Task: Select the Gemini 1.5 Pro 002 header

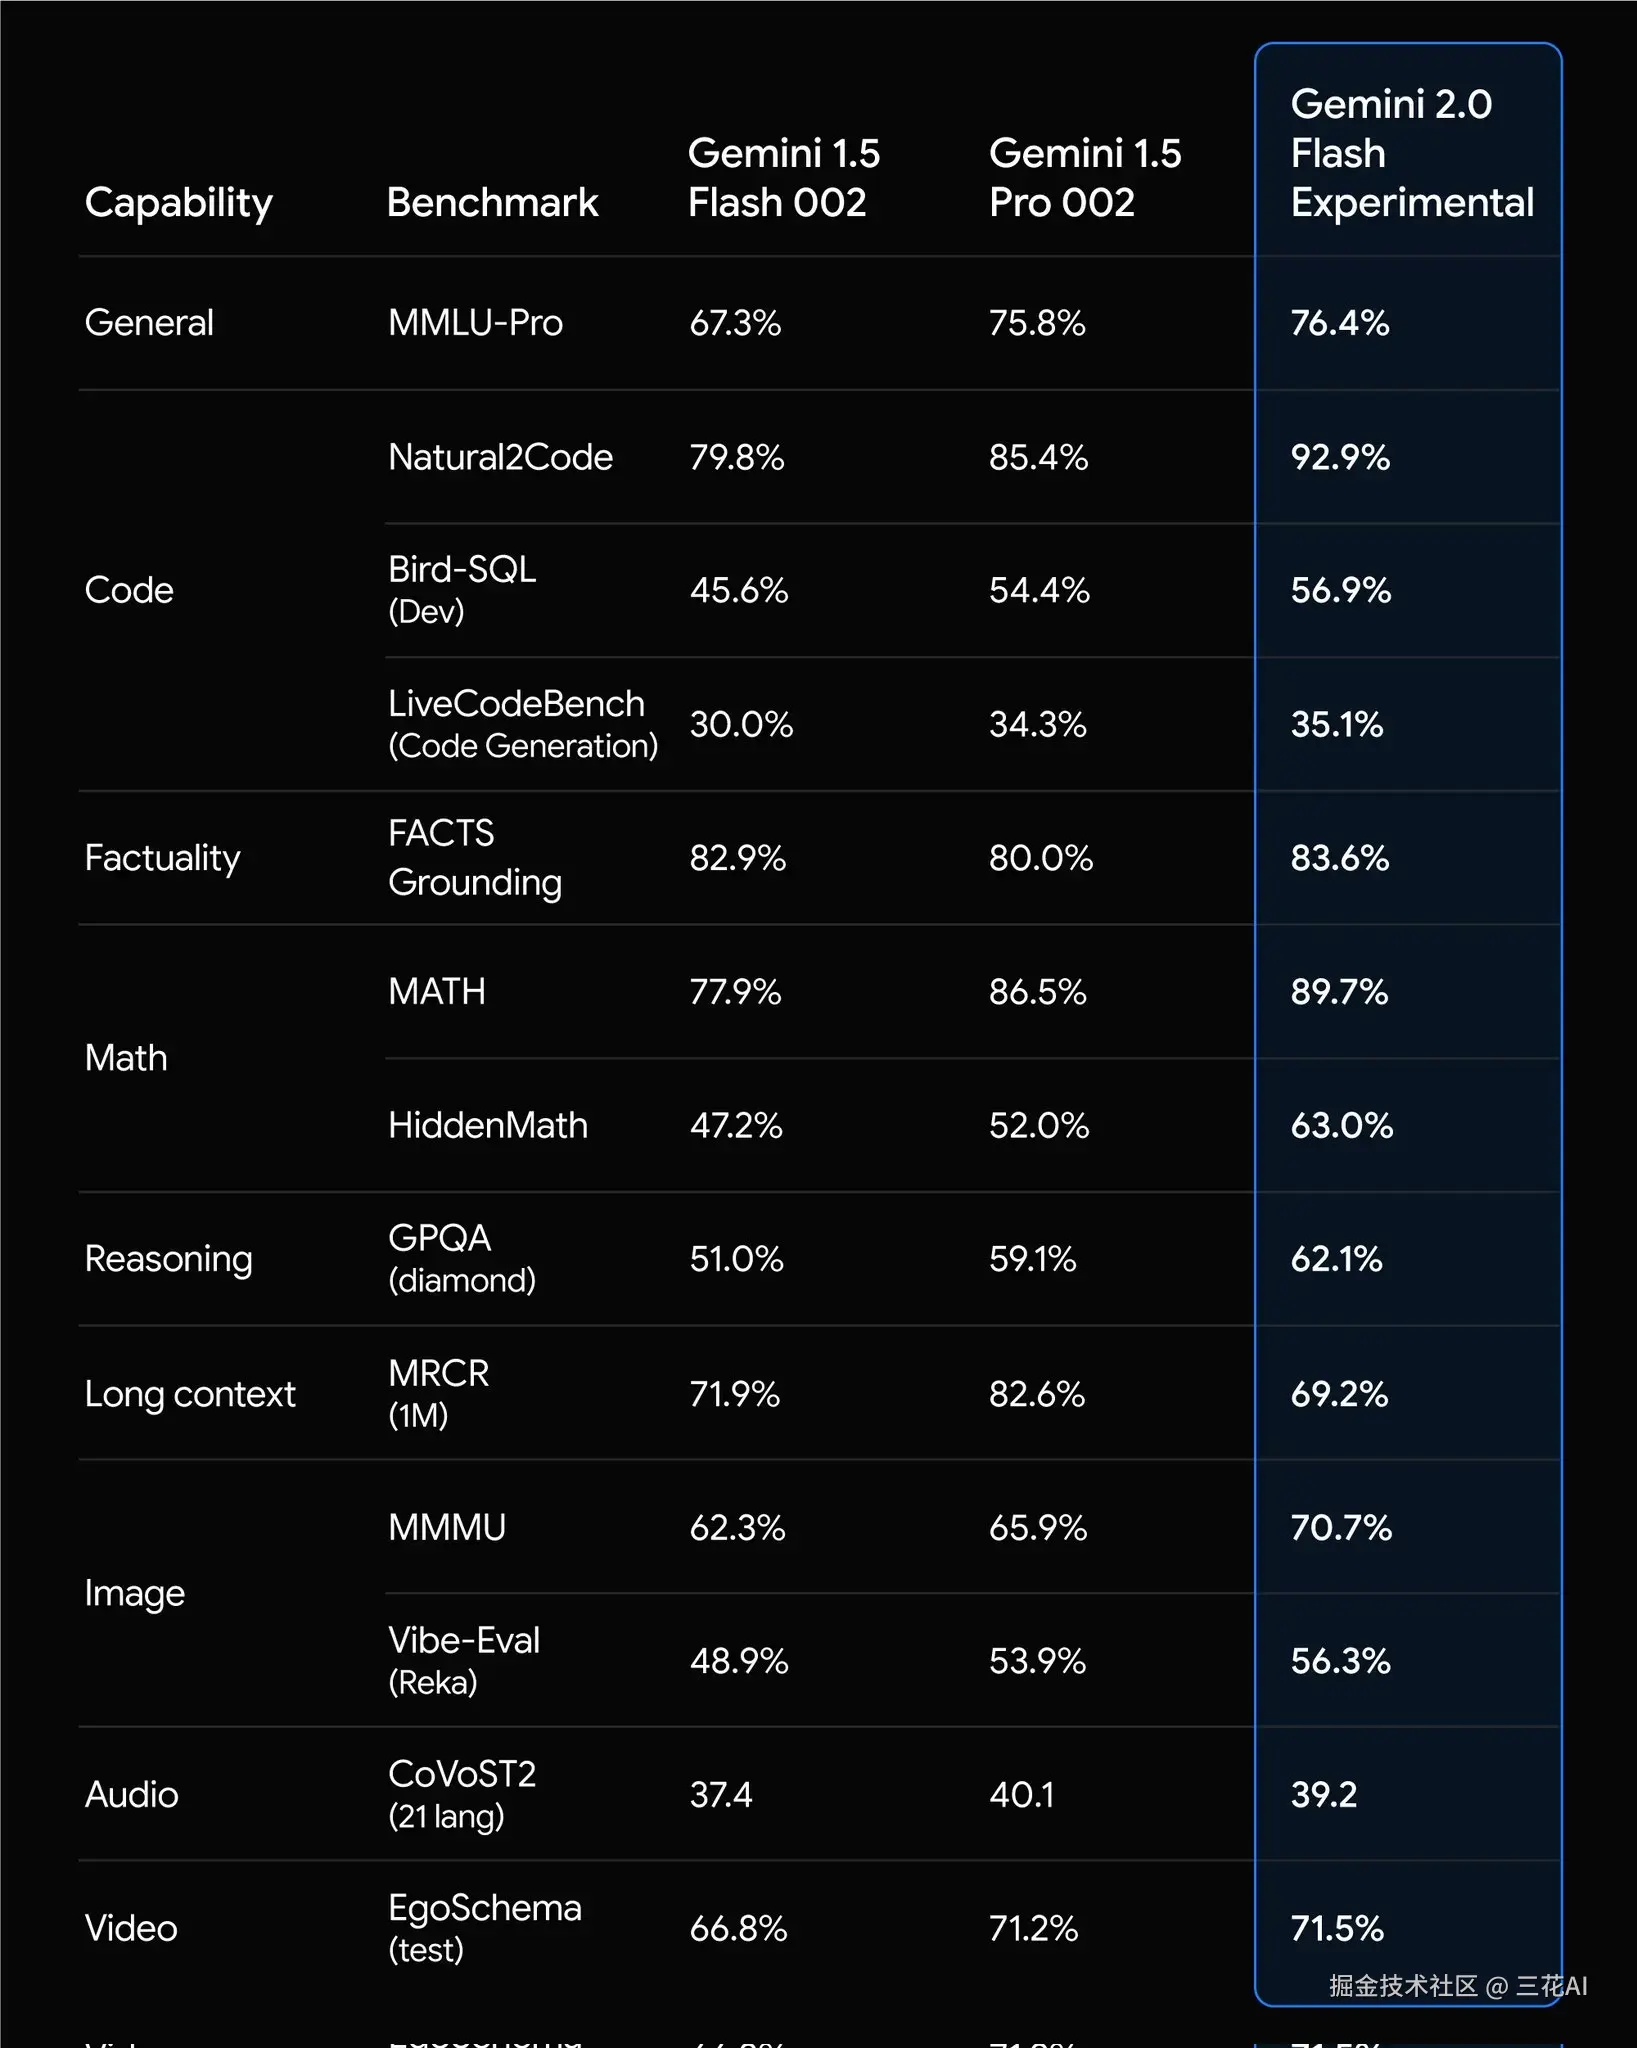Action: pos(1084,178)
